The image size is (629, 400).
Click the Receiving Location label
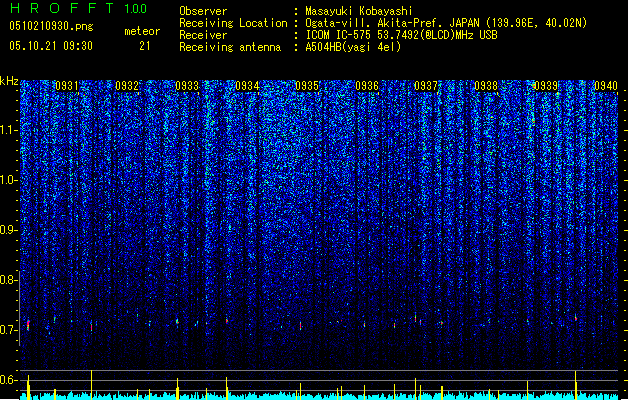(x=233, y=23)
